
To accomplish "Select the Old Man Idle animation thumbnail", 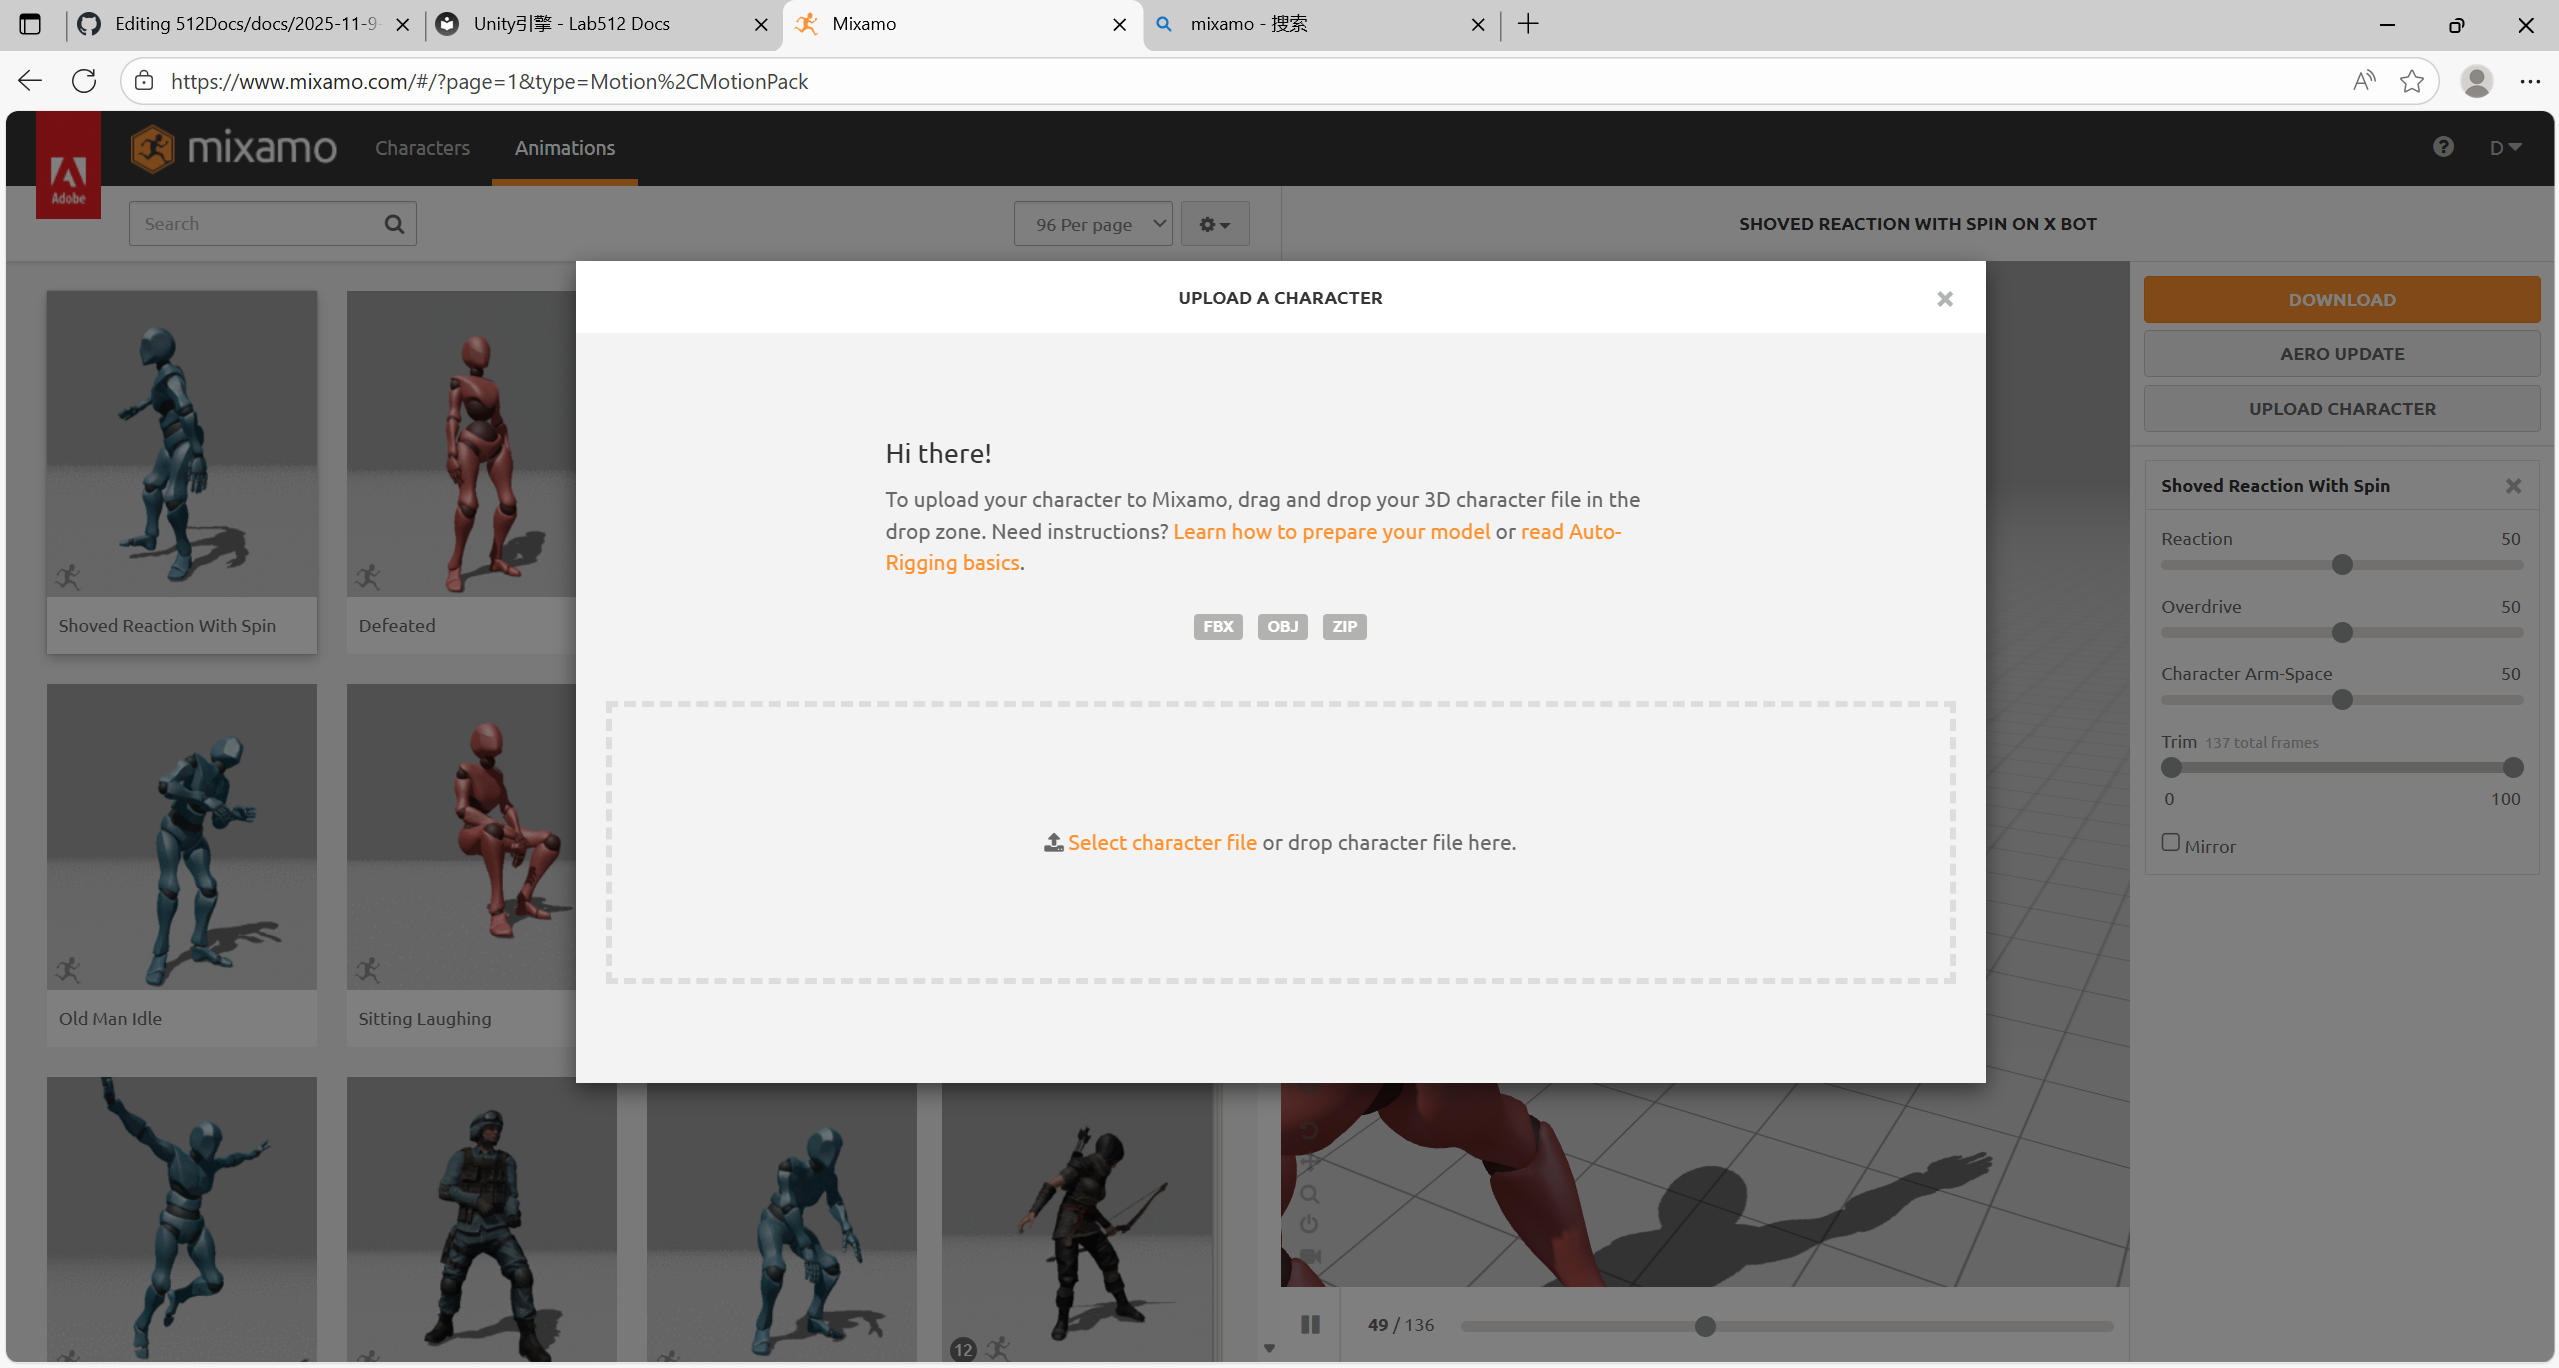I will point(182,838).
